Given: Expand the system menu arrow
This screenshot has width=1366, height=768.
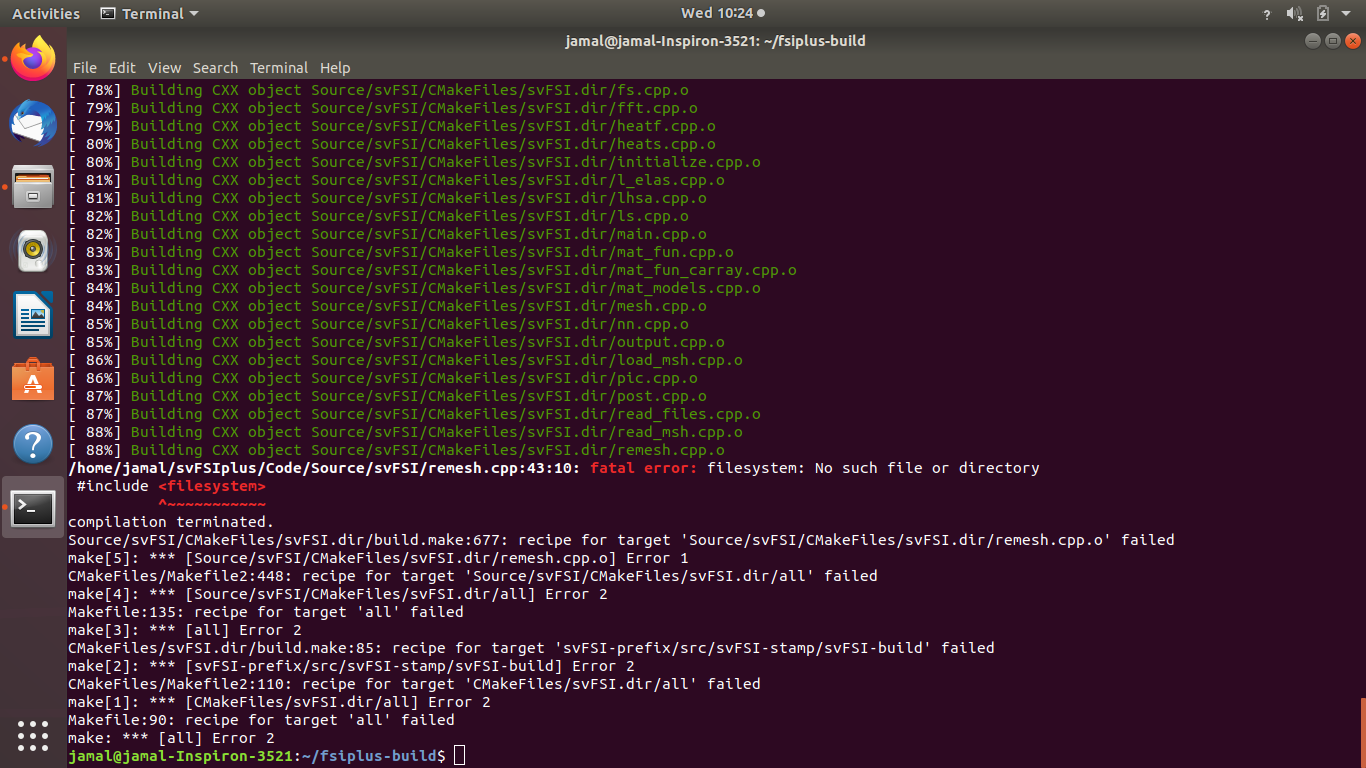Looking at the screenshot, I should tap(1347, 14).
